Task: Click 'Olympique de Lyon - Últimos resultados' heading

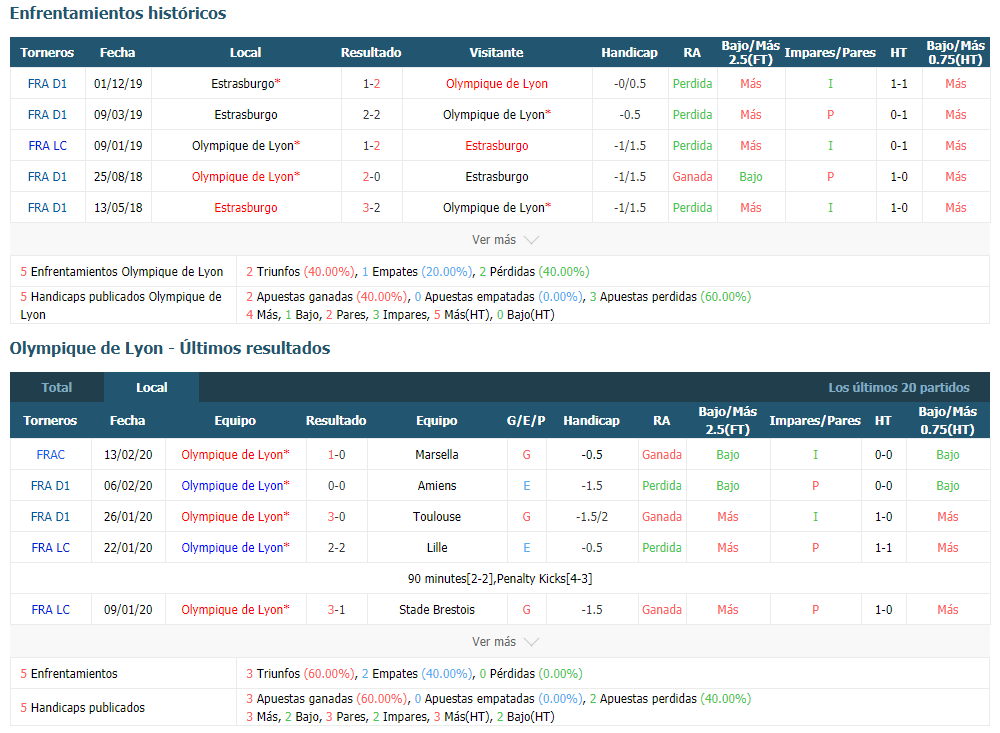Action: point(170,348)
